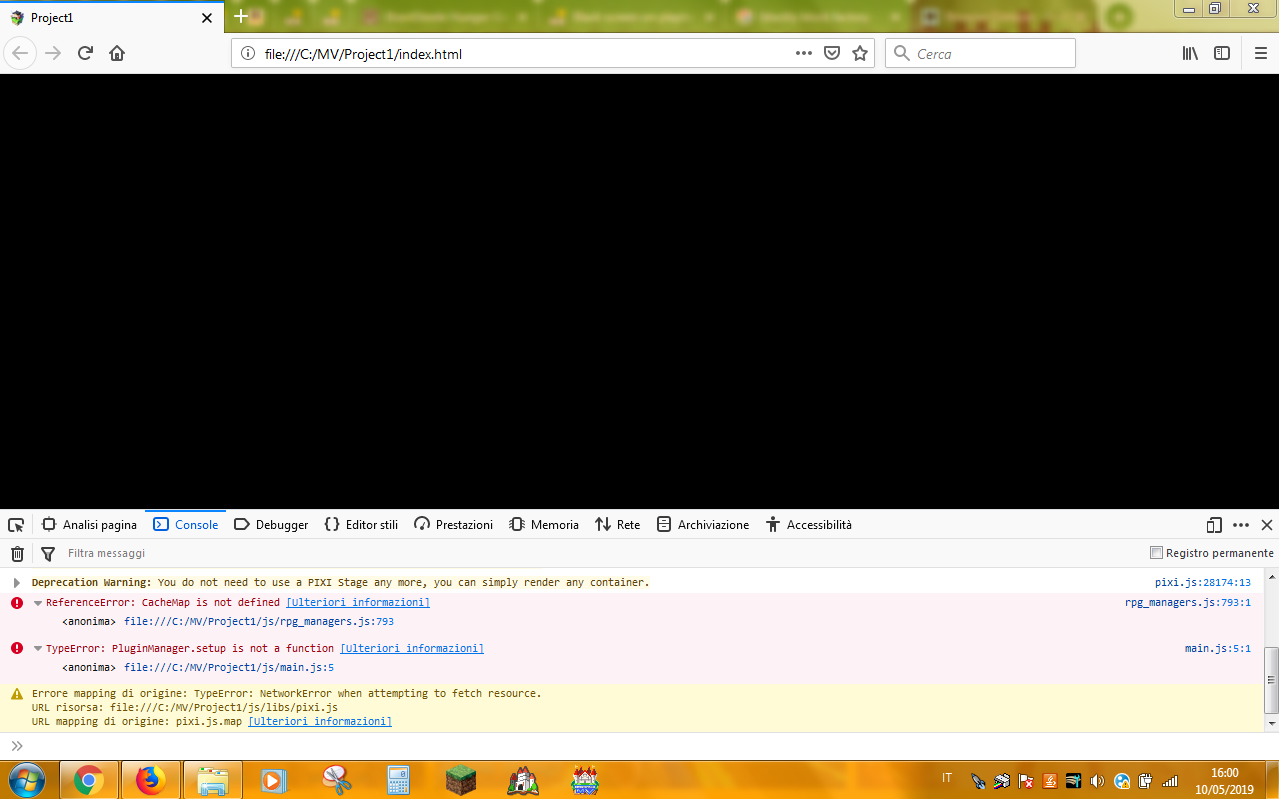Go back with the browser back arrow
The image size is (1279, 799).
(x=20, y=53)
